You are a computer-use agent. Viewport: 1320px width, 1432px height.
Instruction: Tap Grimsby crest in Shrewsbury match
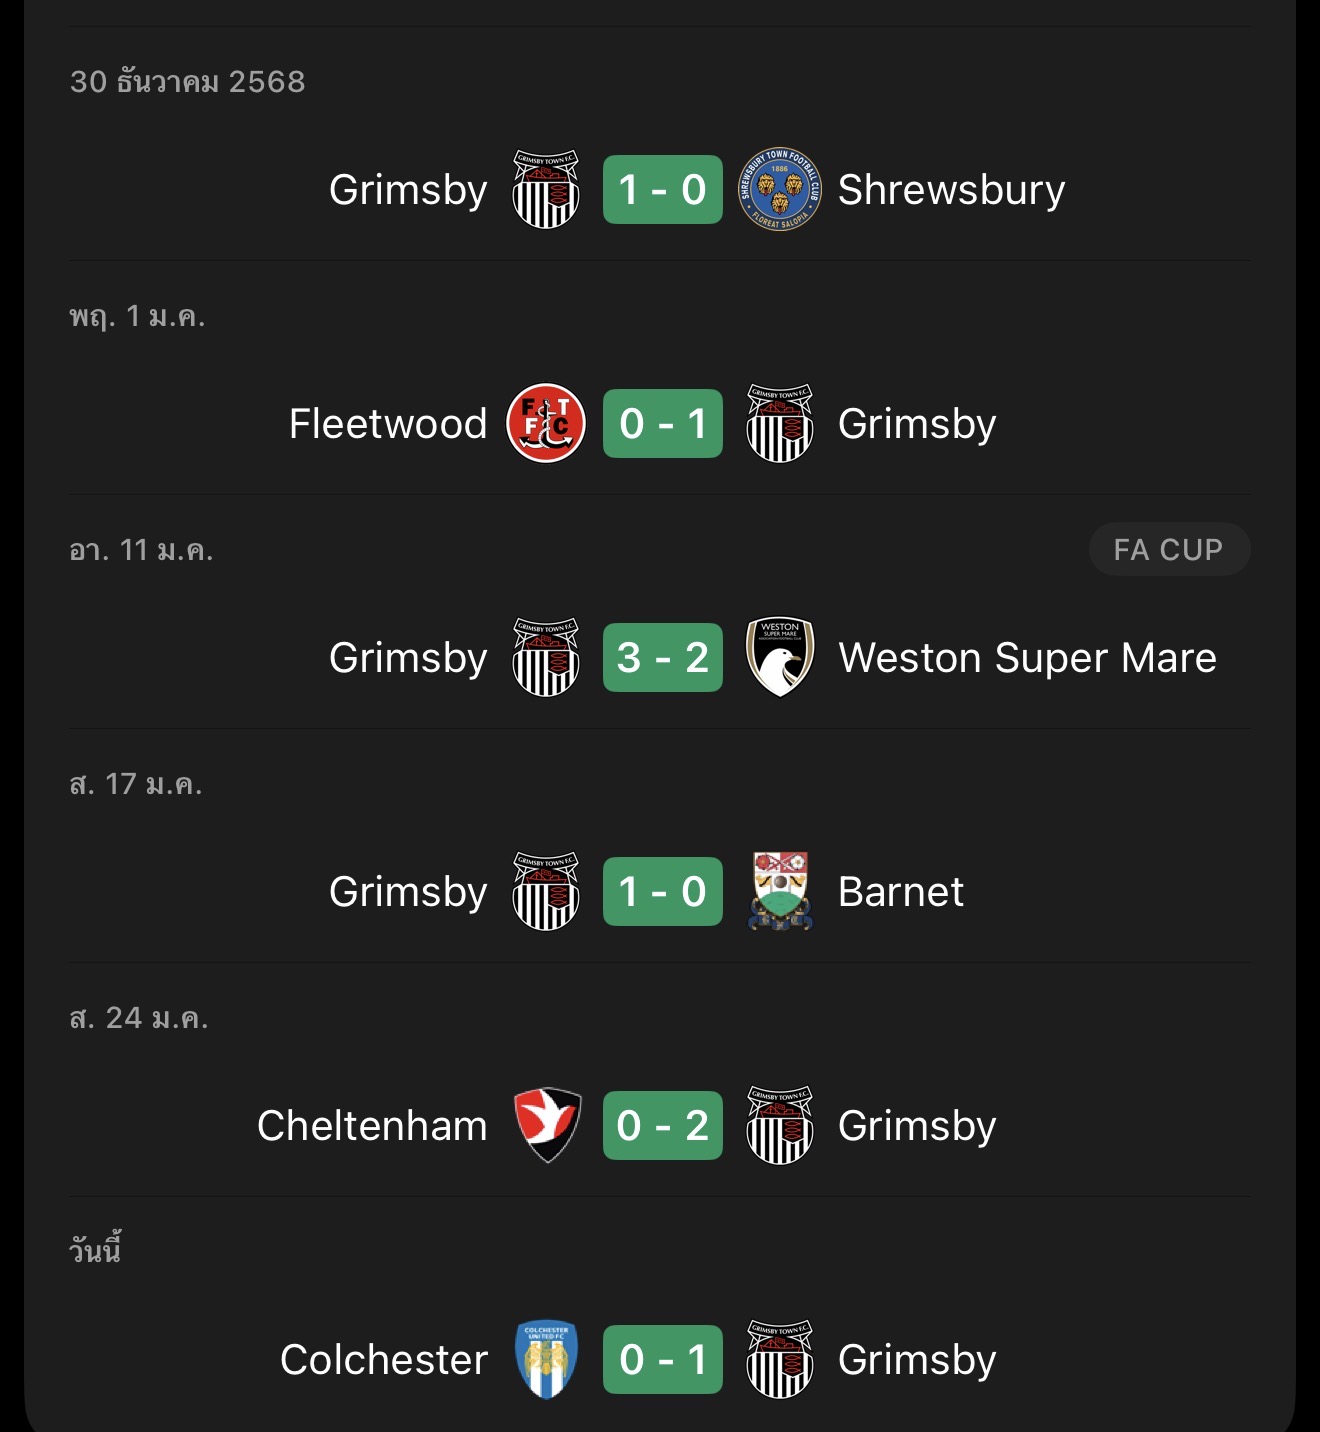click(x=546, y=190)
